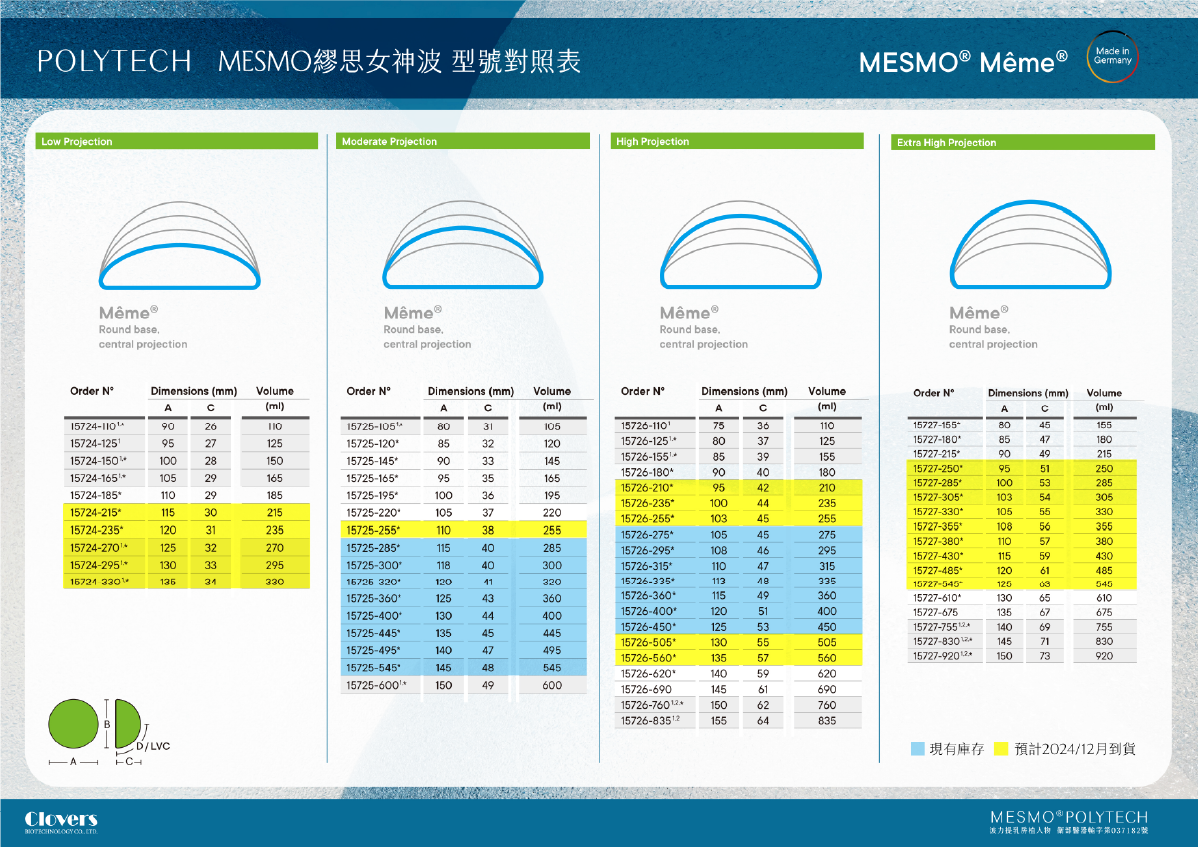Image resolution: width=1199 pixels, height=848 pixels.
Task: Click order number 15726-835
Action: (651, 721)
